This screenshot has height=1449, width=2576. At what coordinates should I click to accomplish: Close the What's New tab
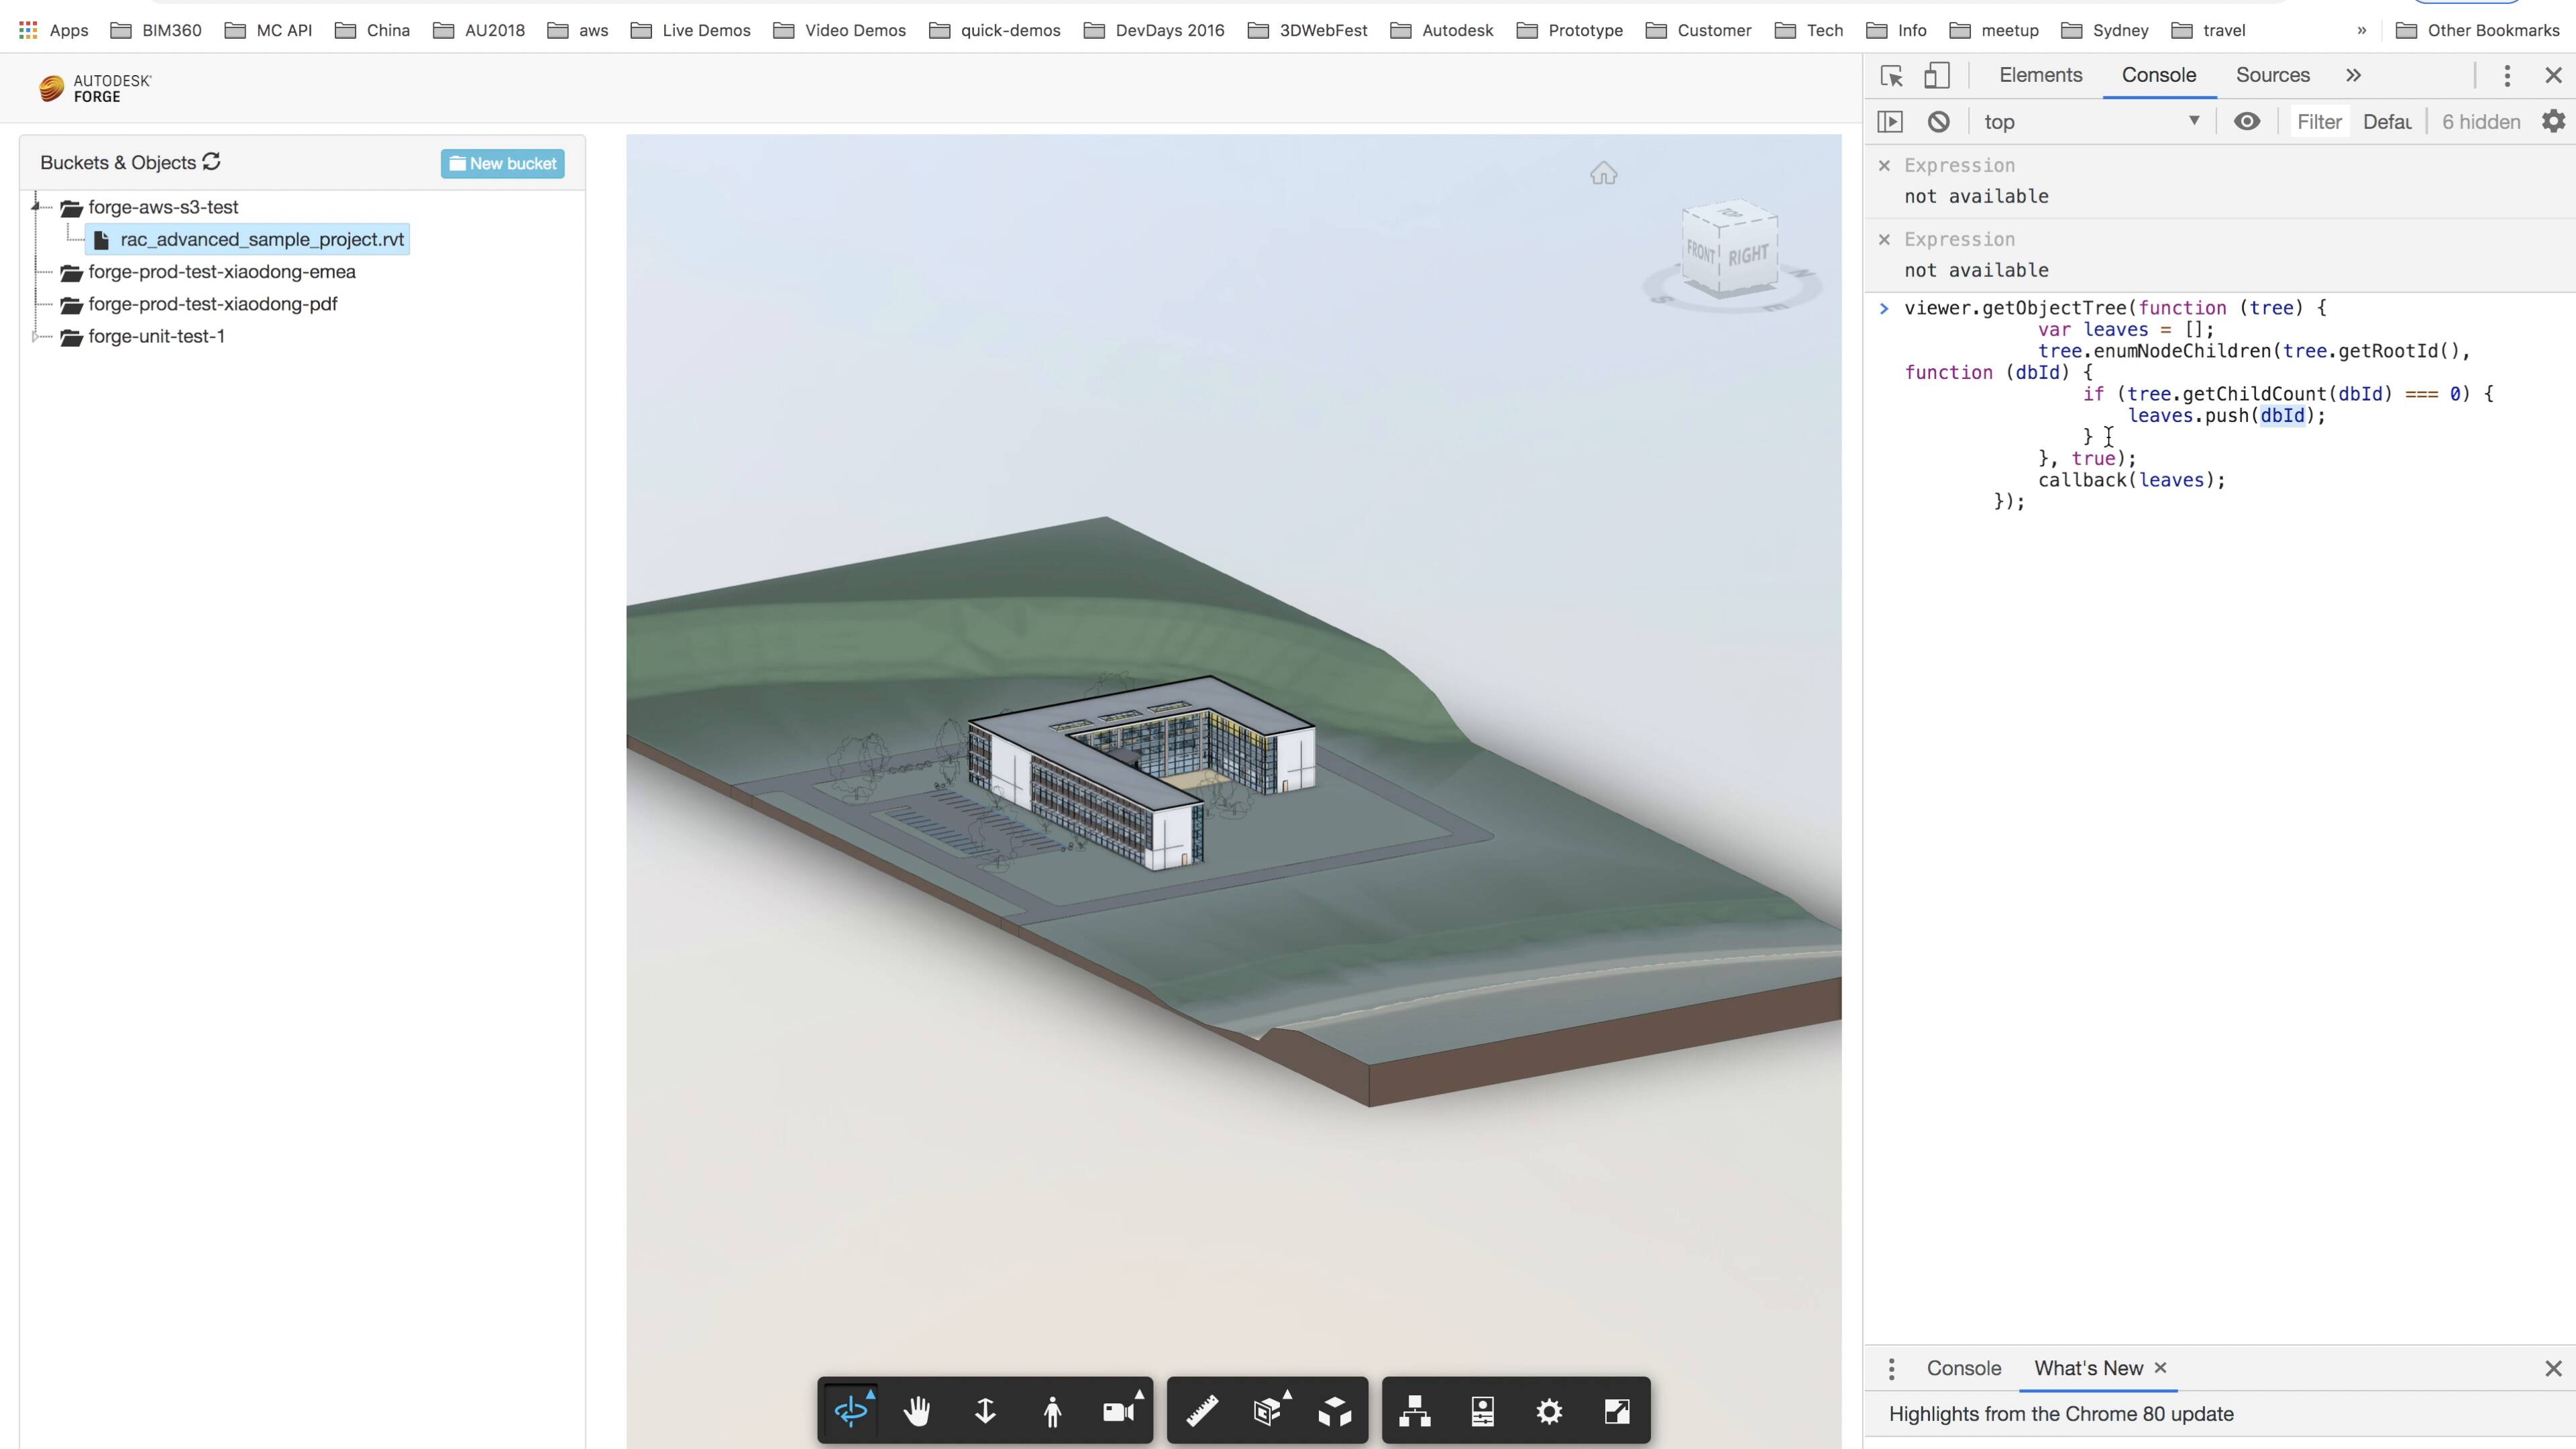tap(2160, 1367)
